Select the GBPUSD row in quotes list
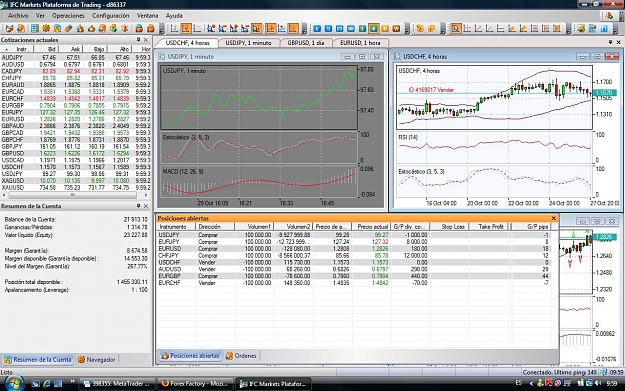 pos(76,153)
